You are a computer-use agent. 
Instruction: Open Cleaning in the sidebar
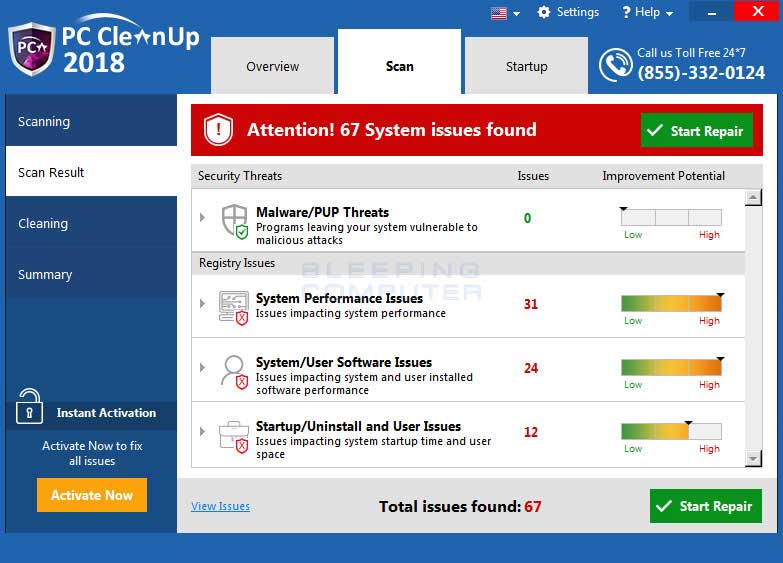point(91,223)
